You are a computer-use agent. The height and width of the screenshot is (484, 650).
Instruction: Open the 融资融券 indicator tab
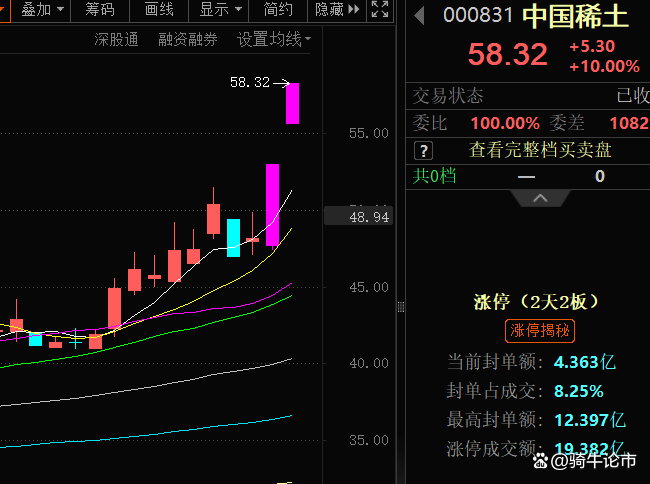188,40
